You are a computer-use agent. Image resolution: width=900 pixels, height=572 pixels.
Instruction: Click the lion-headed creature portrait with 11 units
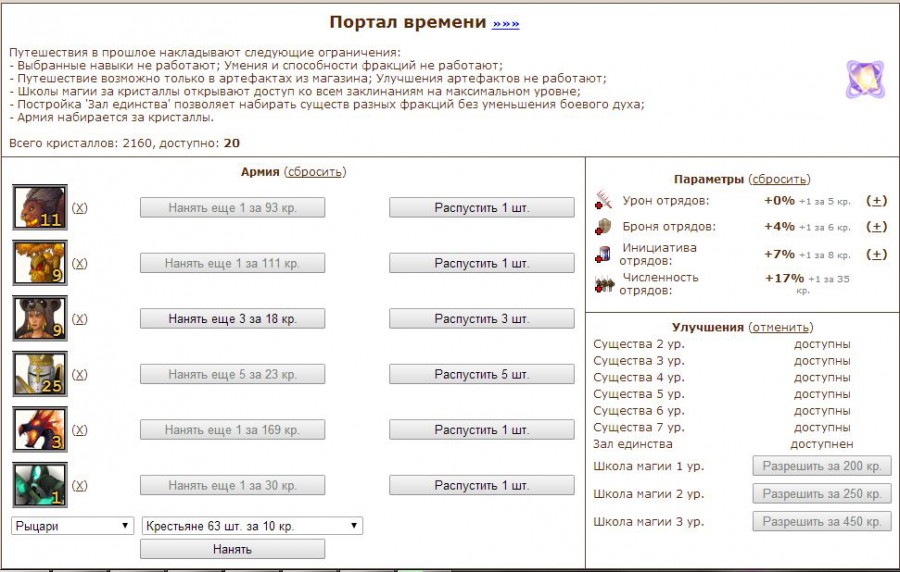40,207
